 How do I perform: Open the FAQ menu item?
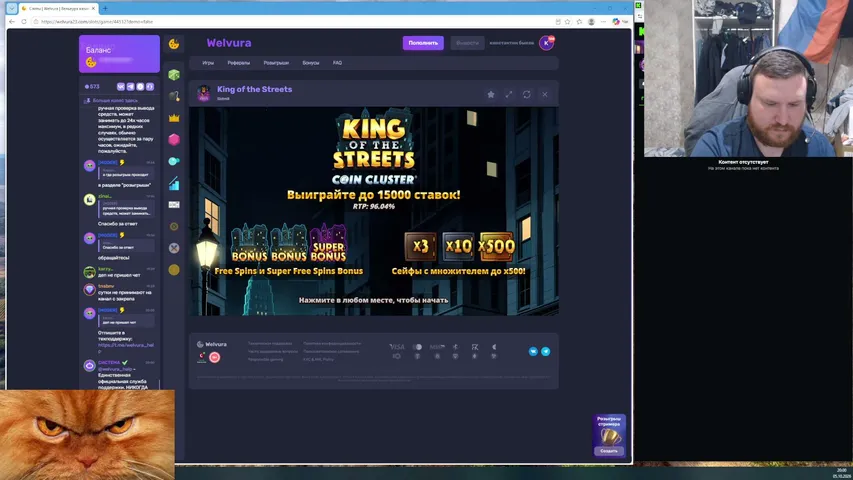point(337,63)
